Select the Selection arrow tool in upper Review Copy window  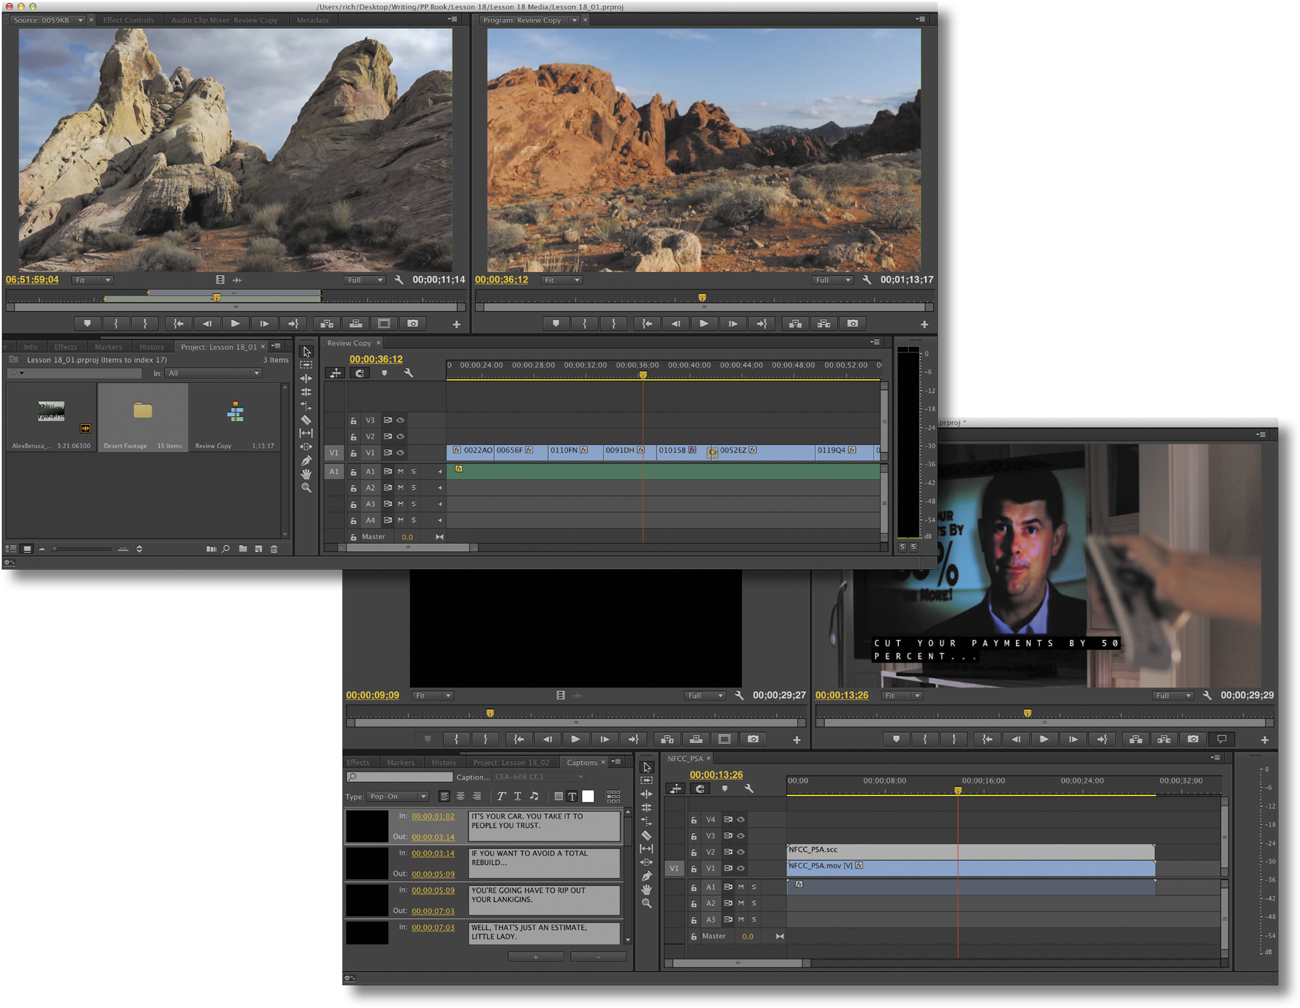[x=306, y=352]
